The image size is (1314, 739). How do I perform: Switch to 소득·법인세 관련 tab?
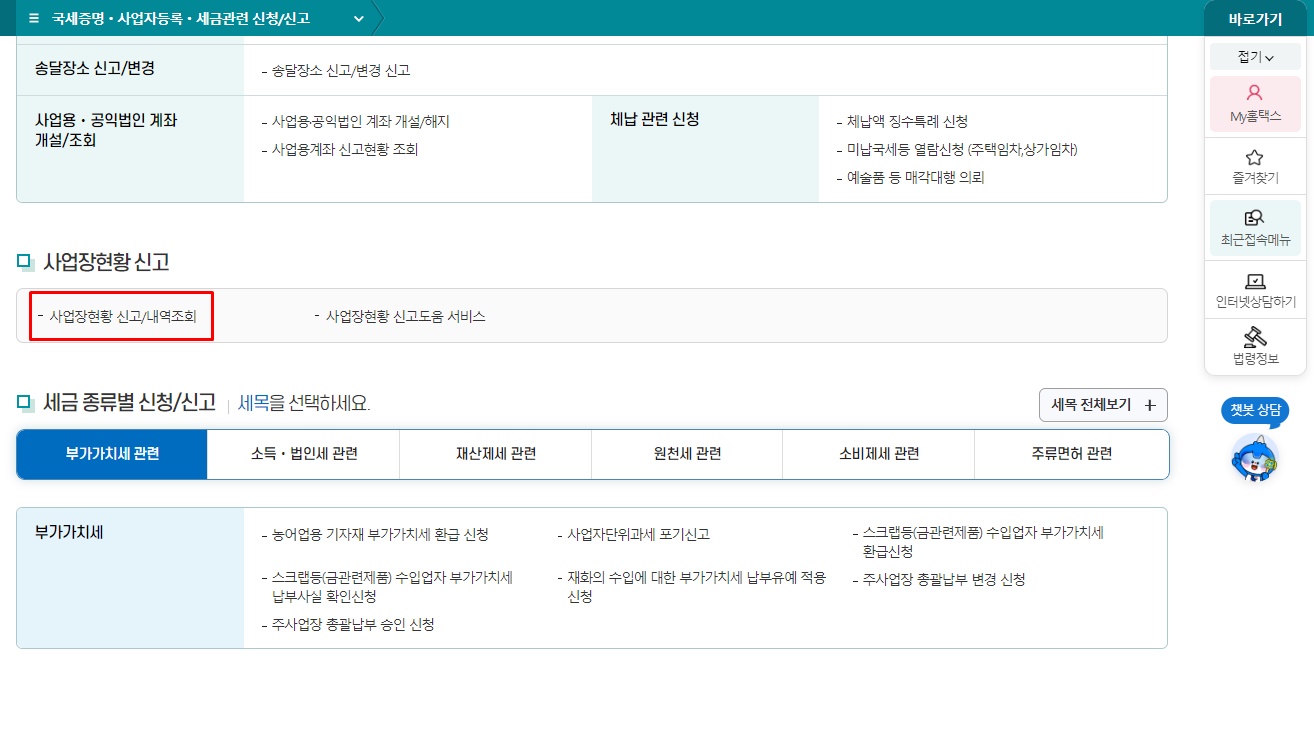tap(301, 453)
